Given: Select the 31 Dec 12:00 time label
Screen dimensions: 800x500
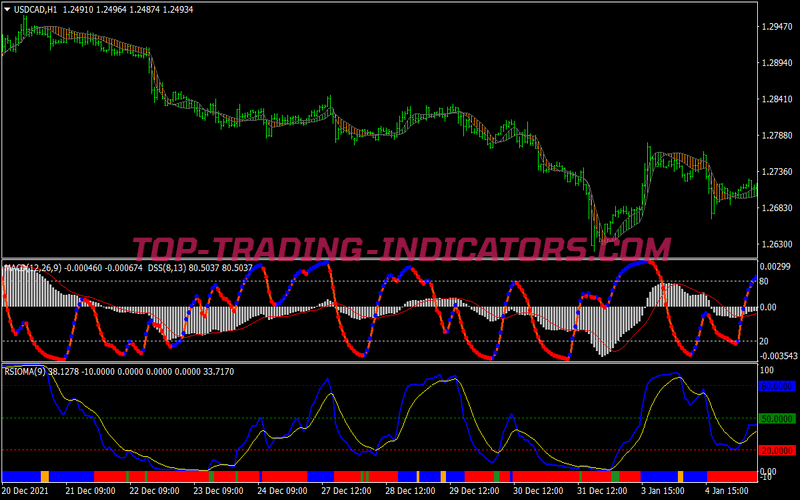Looking at the screenshot, I should click(x=602, y=491).
